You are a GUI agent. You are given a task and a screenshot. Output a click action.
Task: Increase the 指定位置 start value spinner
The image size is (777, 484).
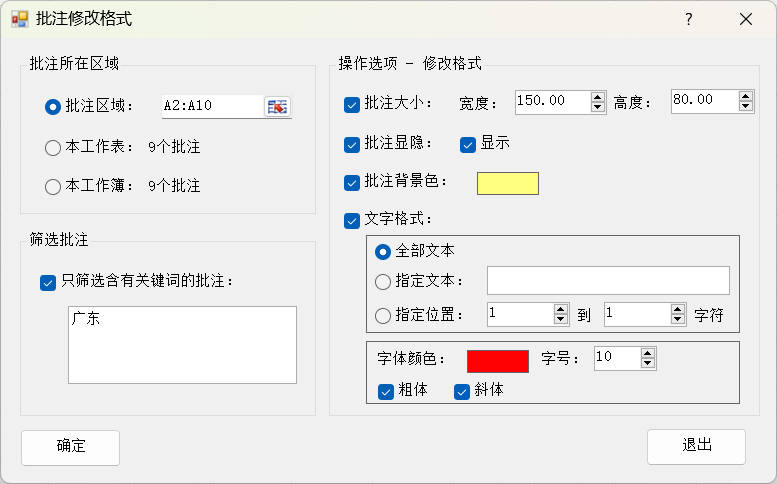[561, 309]
